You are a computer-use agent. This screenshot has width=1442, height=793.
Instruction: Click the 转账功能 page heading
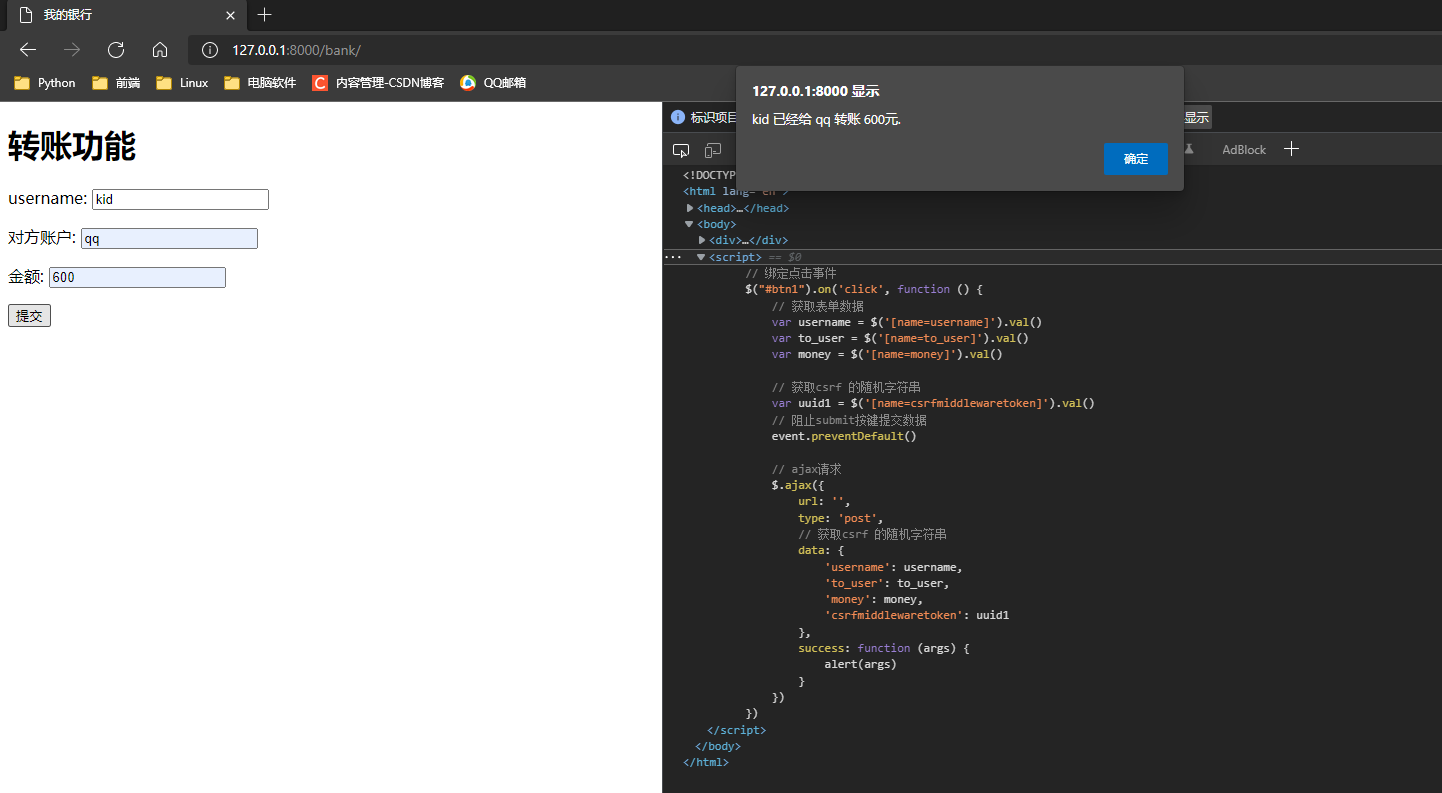(72, 147)
